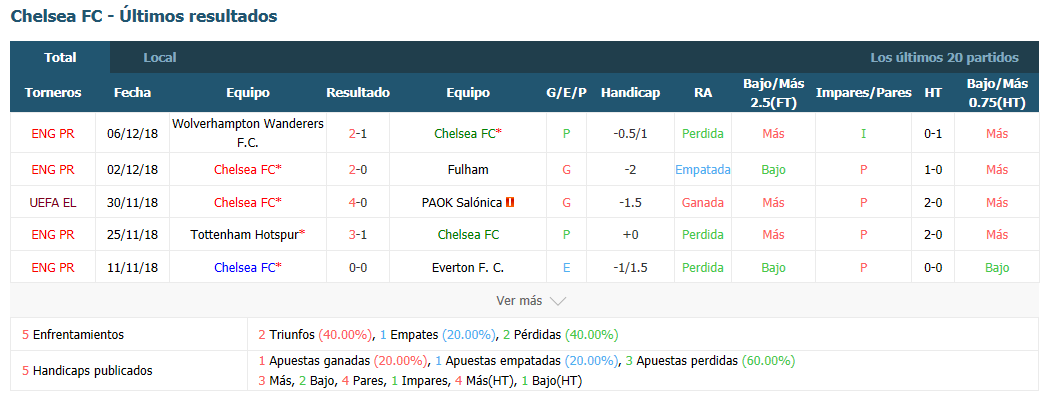Image resolution: width=1044 pixels, height=394 pixels.
Task: Expand more results with Ver más chevron
Action: tap(531, 301)
